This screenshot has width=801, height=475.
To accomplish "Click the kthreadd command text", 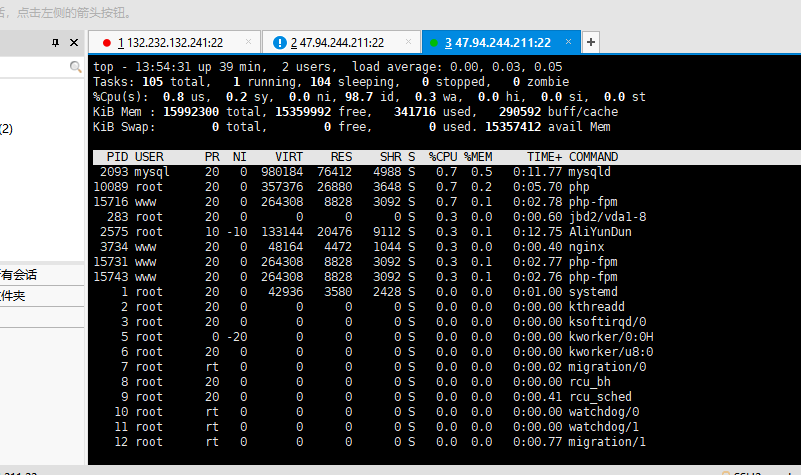I will pos(597,307).
